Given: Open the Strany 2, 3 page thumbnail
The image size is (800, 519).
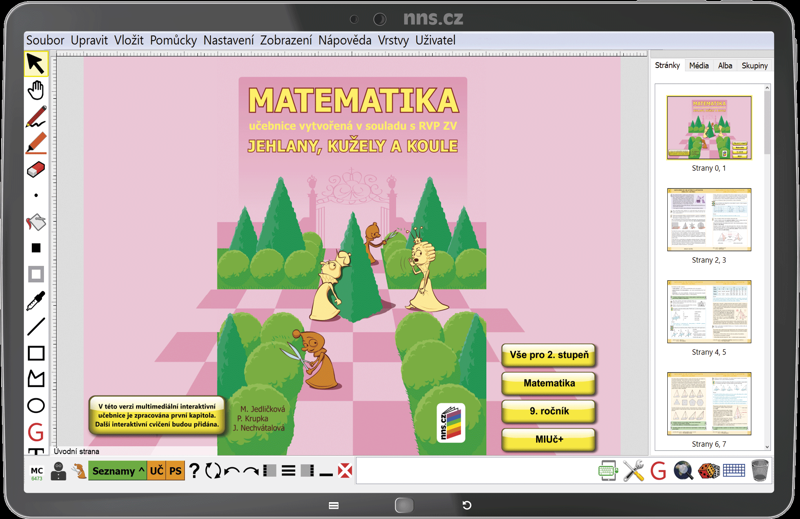Looking at the screenshot, I should [709, 219].
